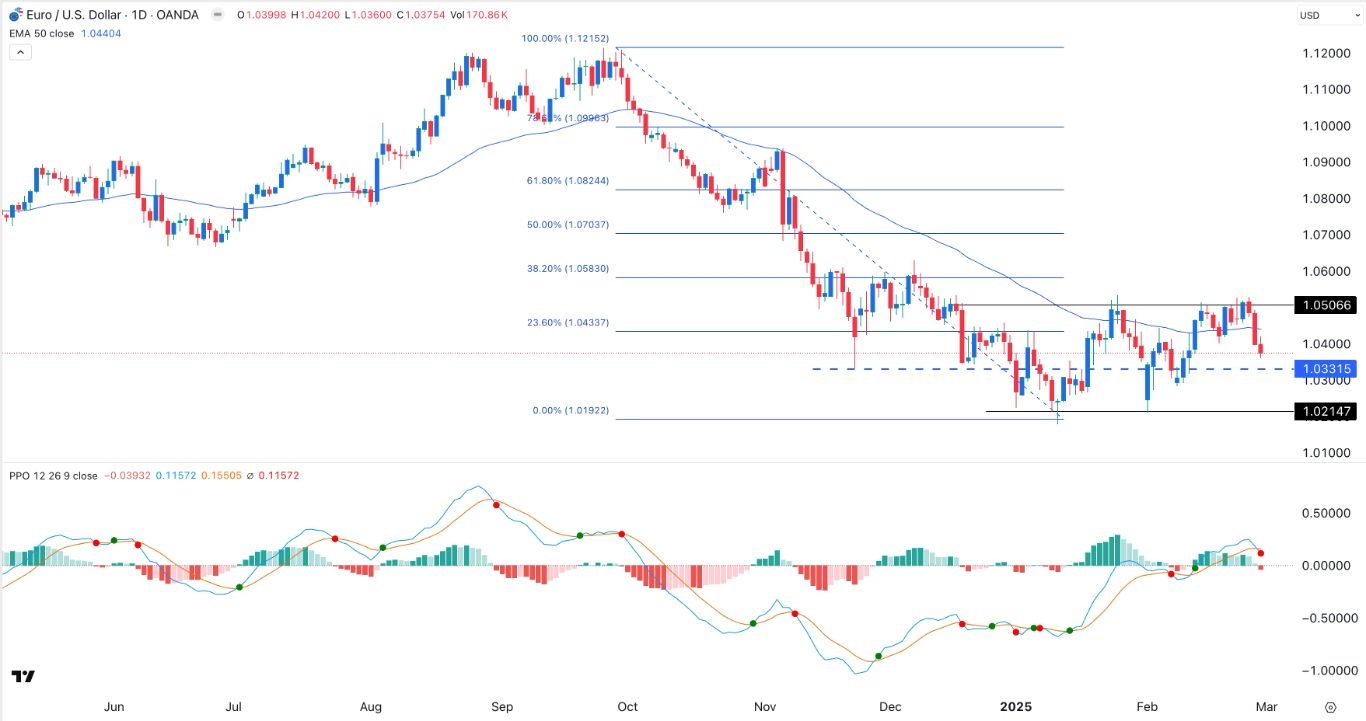Click the 61.80% (1.08244) Fibonacci label
This screenshot has width=1366, height=721.
coord(568,181)
